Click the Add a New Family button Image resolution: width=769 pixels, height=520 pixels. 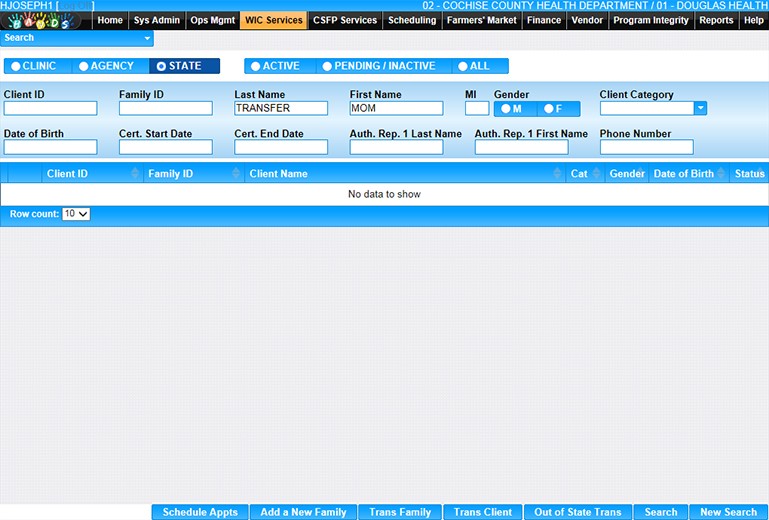[x=303, y=512]
